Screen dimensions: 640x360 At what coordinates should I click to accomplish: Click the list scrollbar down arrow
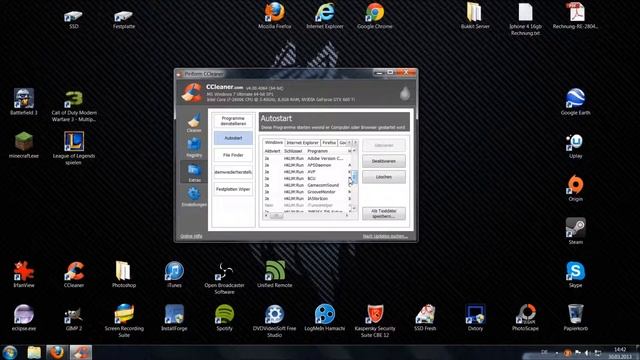click(x=354, y=209)
